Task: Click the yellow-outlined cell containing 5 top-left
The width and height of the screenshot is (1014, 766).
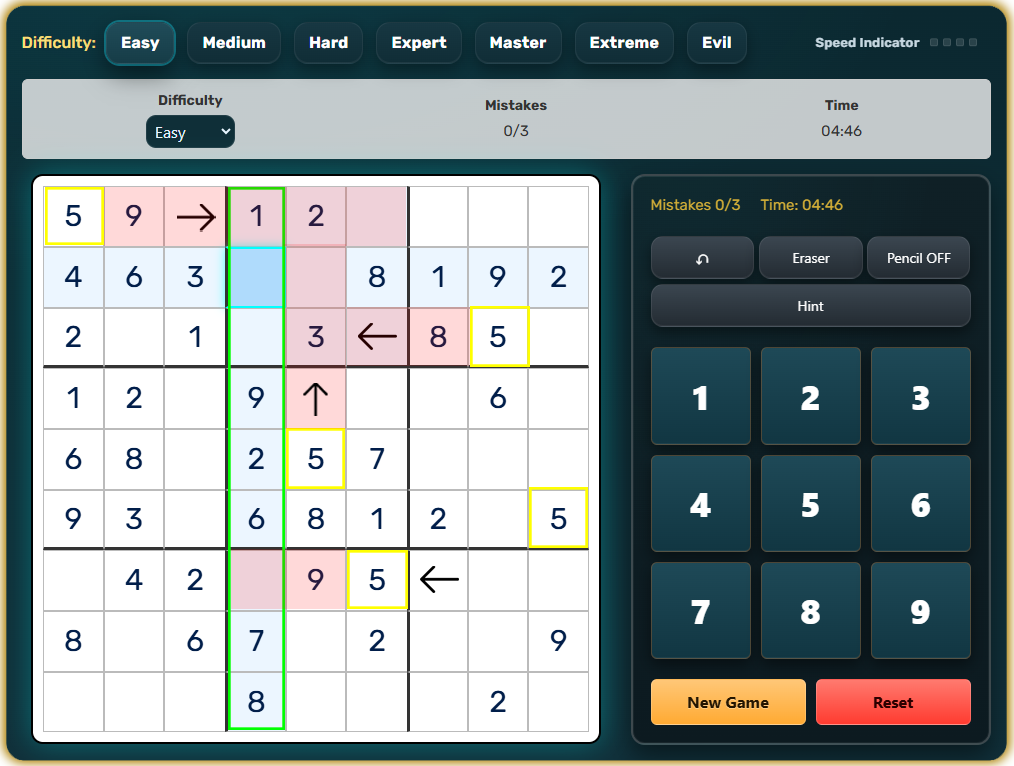Action: [74, 216]
